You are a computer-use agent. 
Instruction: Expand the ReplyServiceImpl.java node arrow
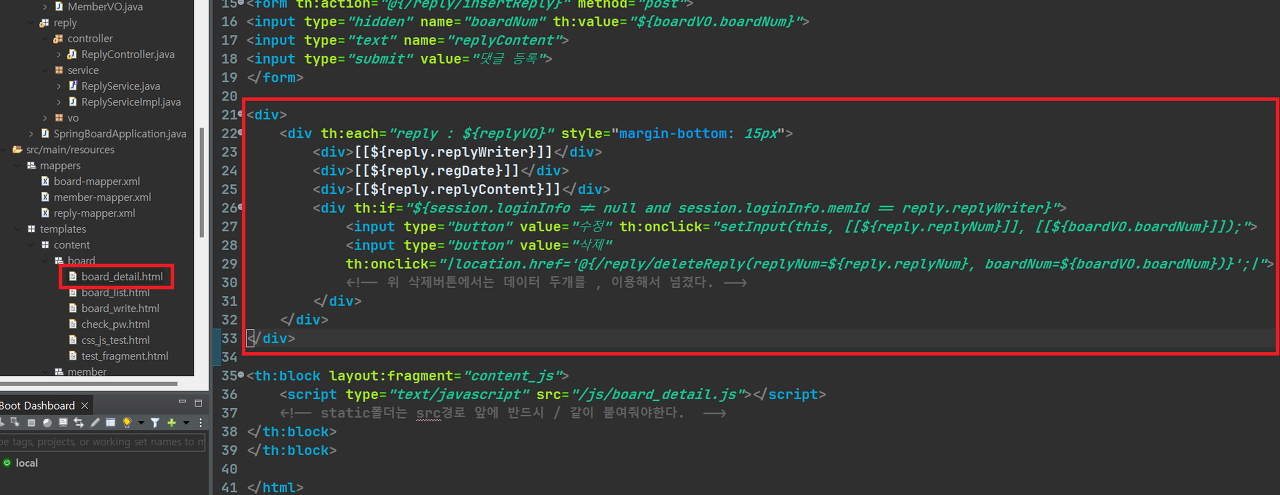click(x=58, y=102)
